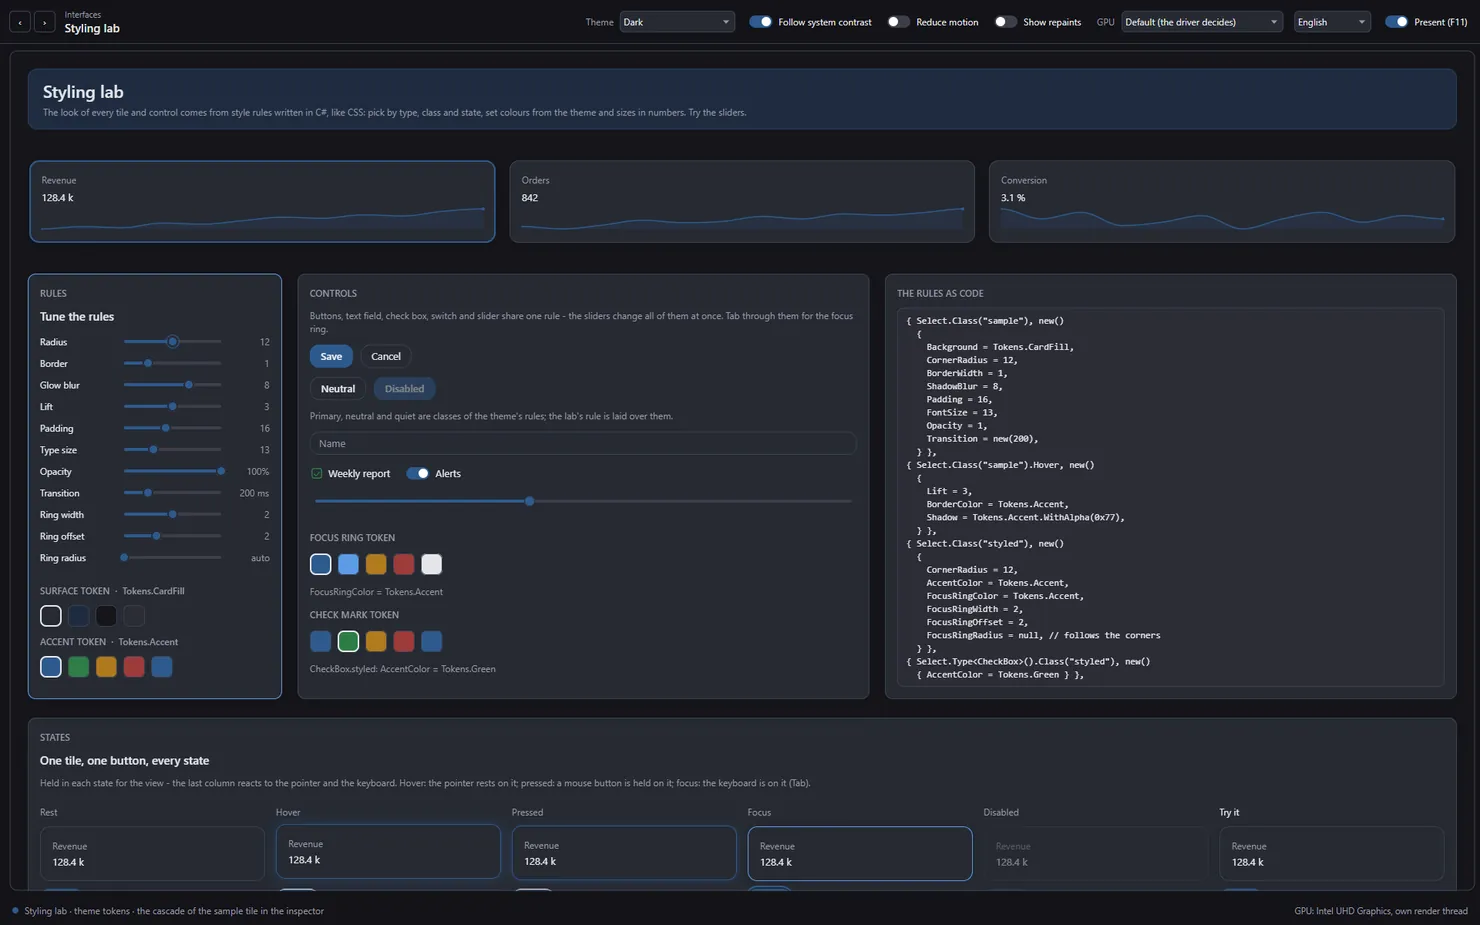The height and width of the screenshot is (925, 1480).
Task: Open the Theme dropdown showing Dark
Action: [x=677, y=22]
